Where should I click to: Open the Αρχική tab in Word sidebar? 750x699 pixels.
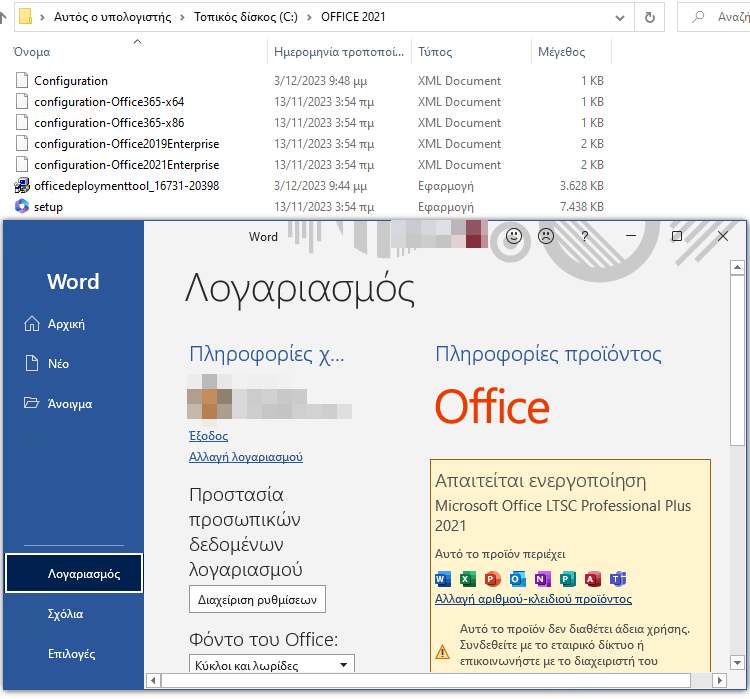pyautogui.click(x=66, y=324)
